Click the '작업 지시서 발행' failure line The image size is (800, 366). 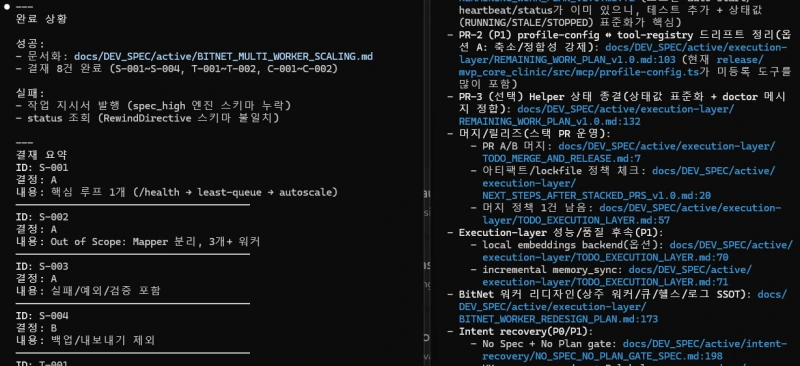point(153,106)
